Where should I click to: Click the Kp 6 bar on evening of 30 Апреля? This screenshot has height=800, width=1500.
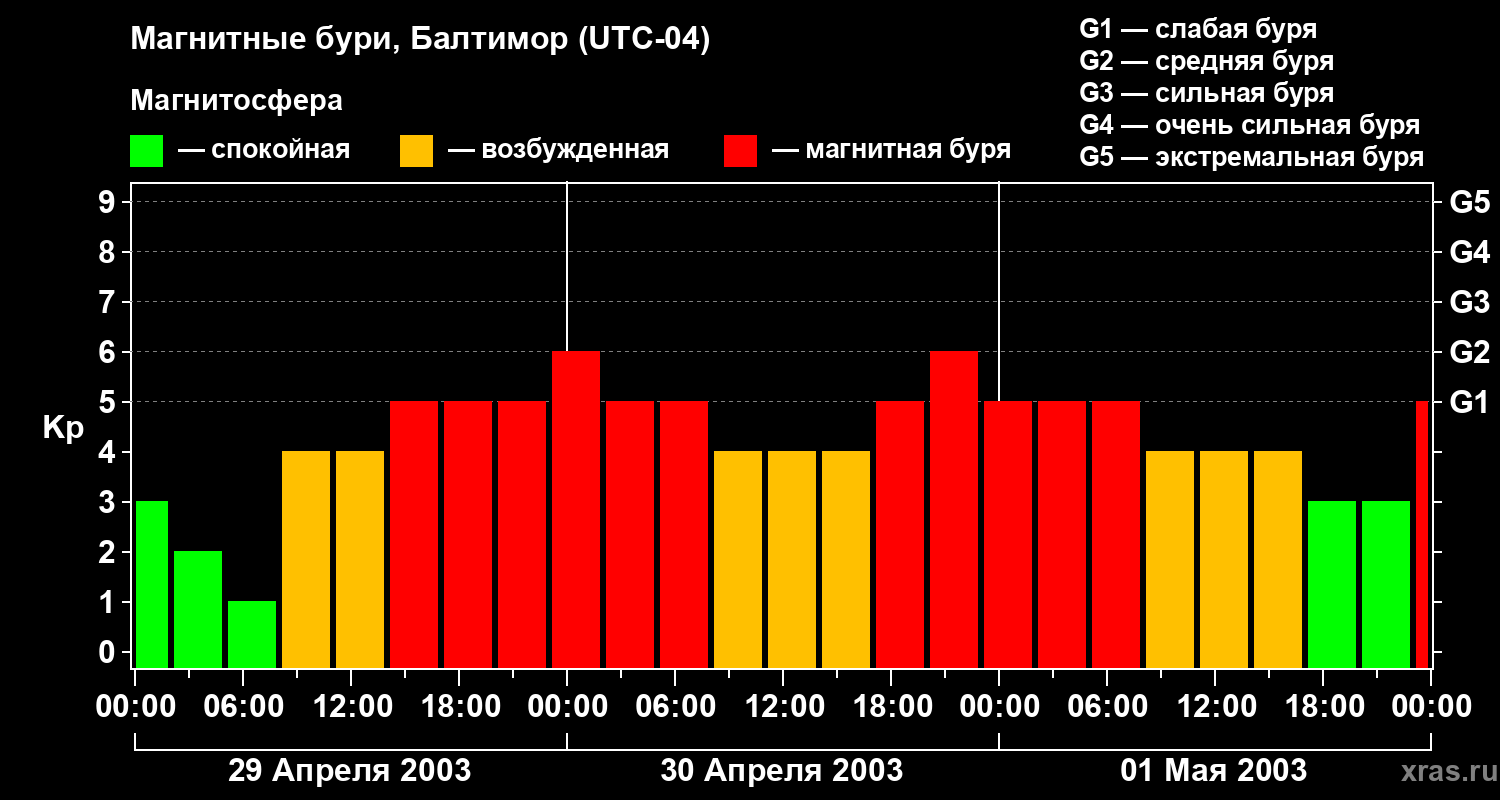954,509
